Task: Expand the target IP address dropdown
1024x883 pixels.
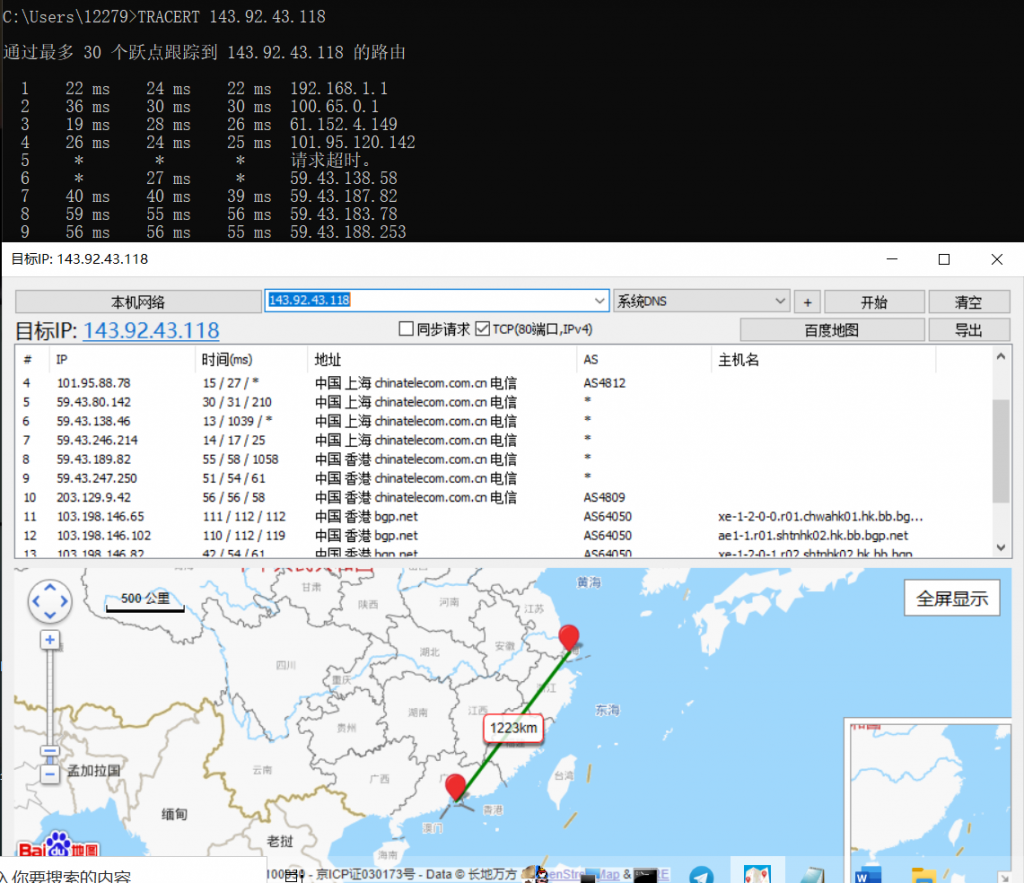Action: click(x=599, y=300)
